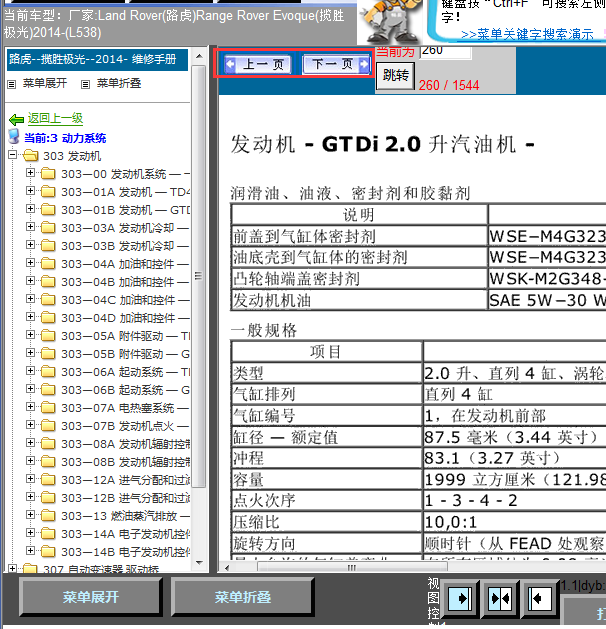Click folder icon of 303-08B 发动机辐射控制
This screenshot has height=629, width=606.
pos(48,461)
